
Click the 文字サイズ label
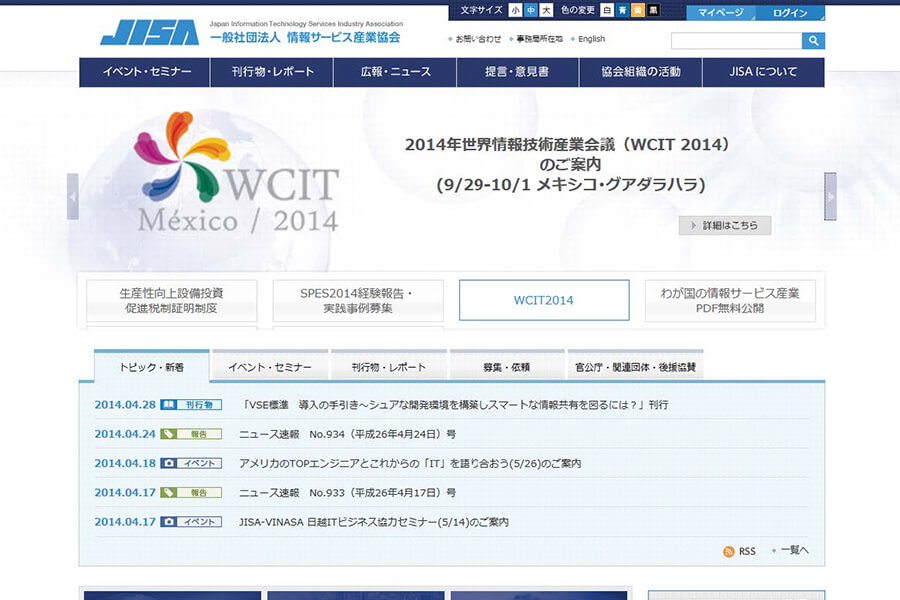pos(481,10)
